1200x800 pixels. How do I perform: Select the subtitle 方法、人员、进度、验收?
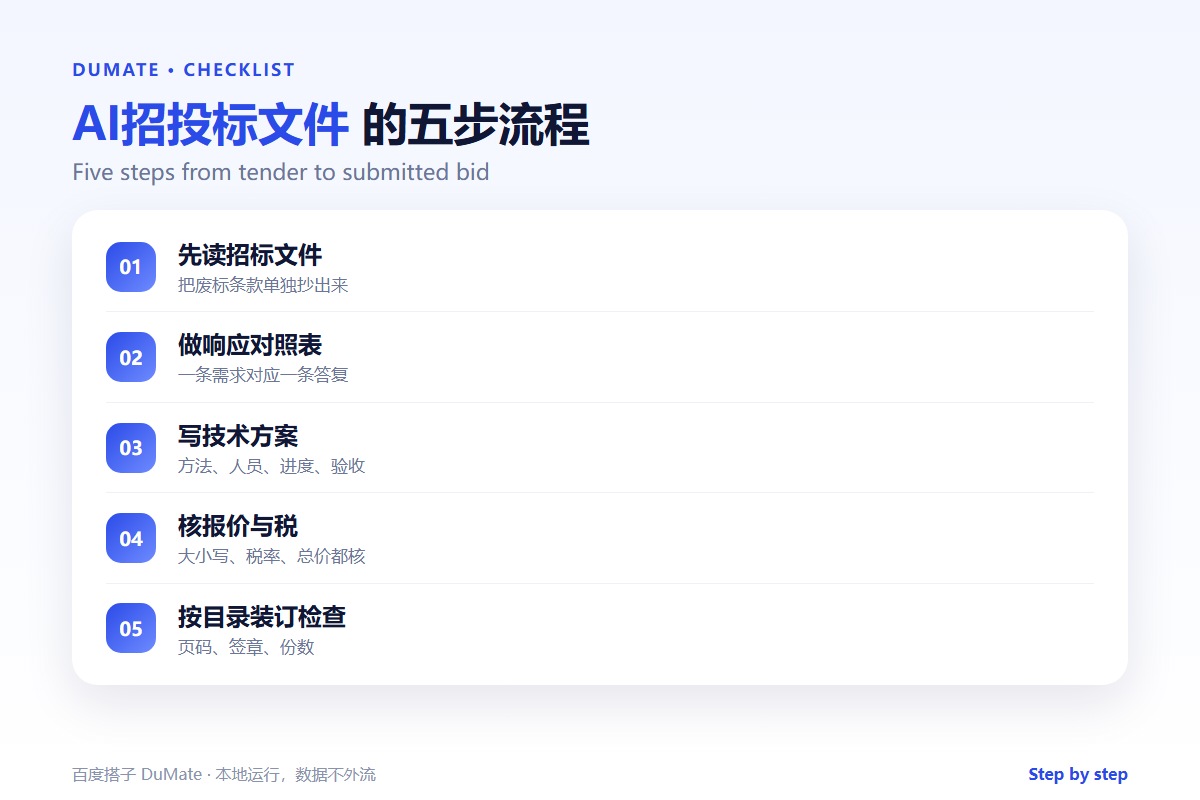(272, 466)
